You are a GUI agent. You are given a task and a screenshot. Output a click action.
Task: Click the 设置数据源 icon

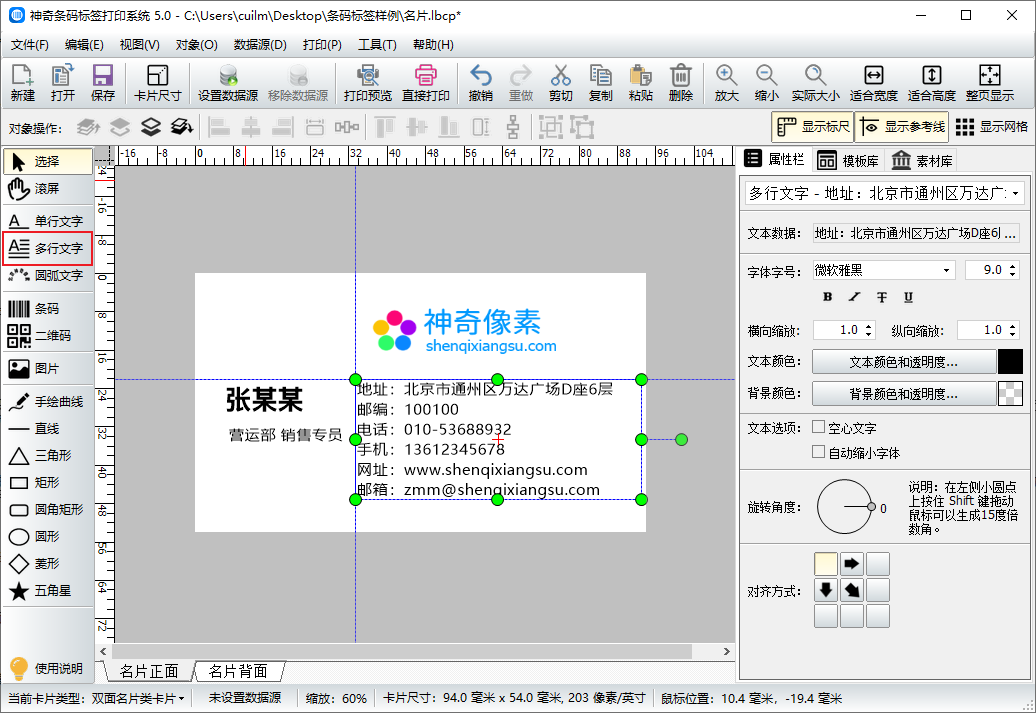click(x=228, y=83)
